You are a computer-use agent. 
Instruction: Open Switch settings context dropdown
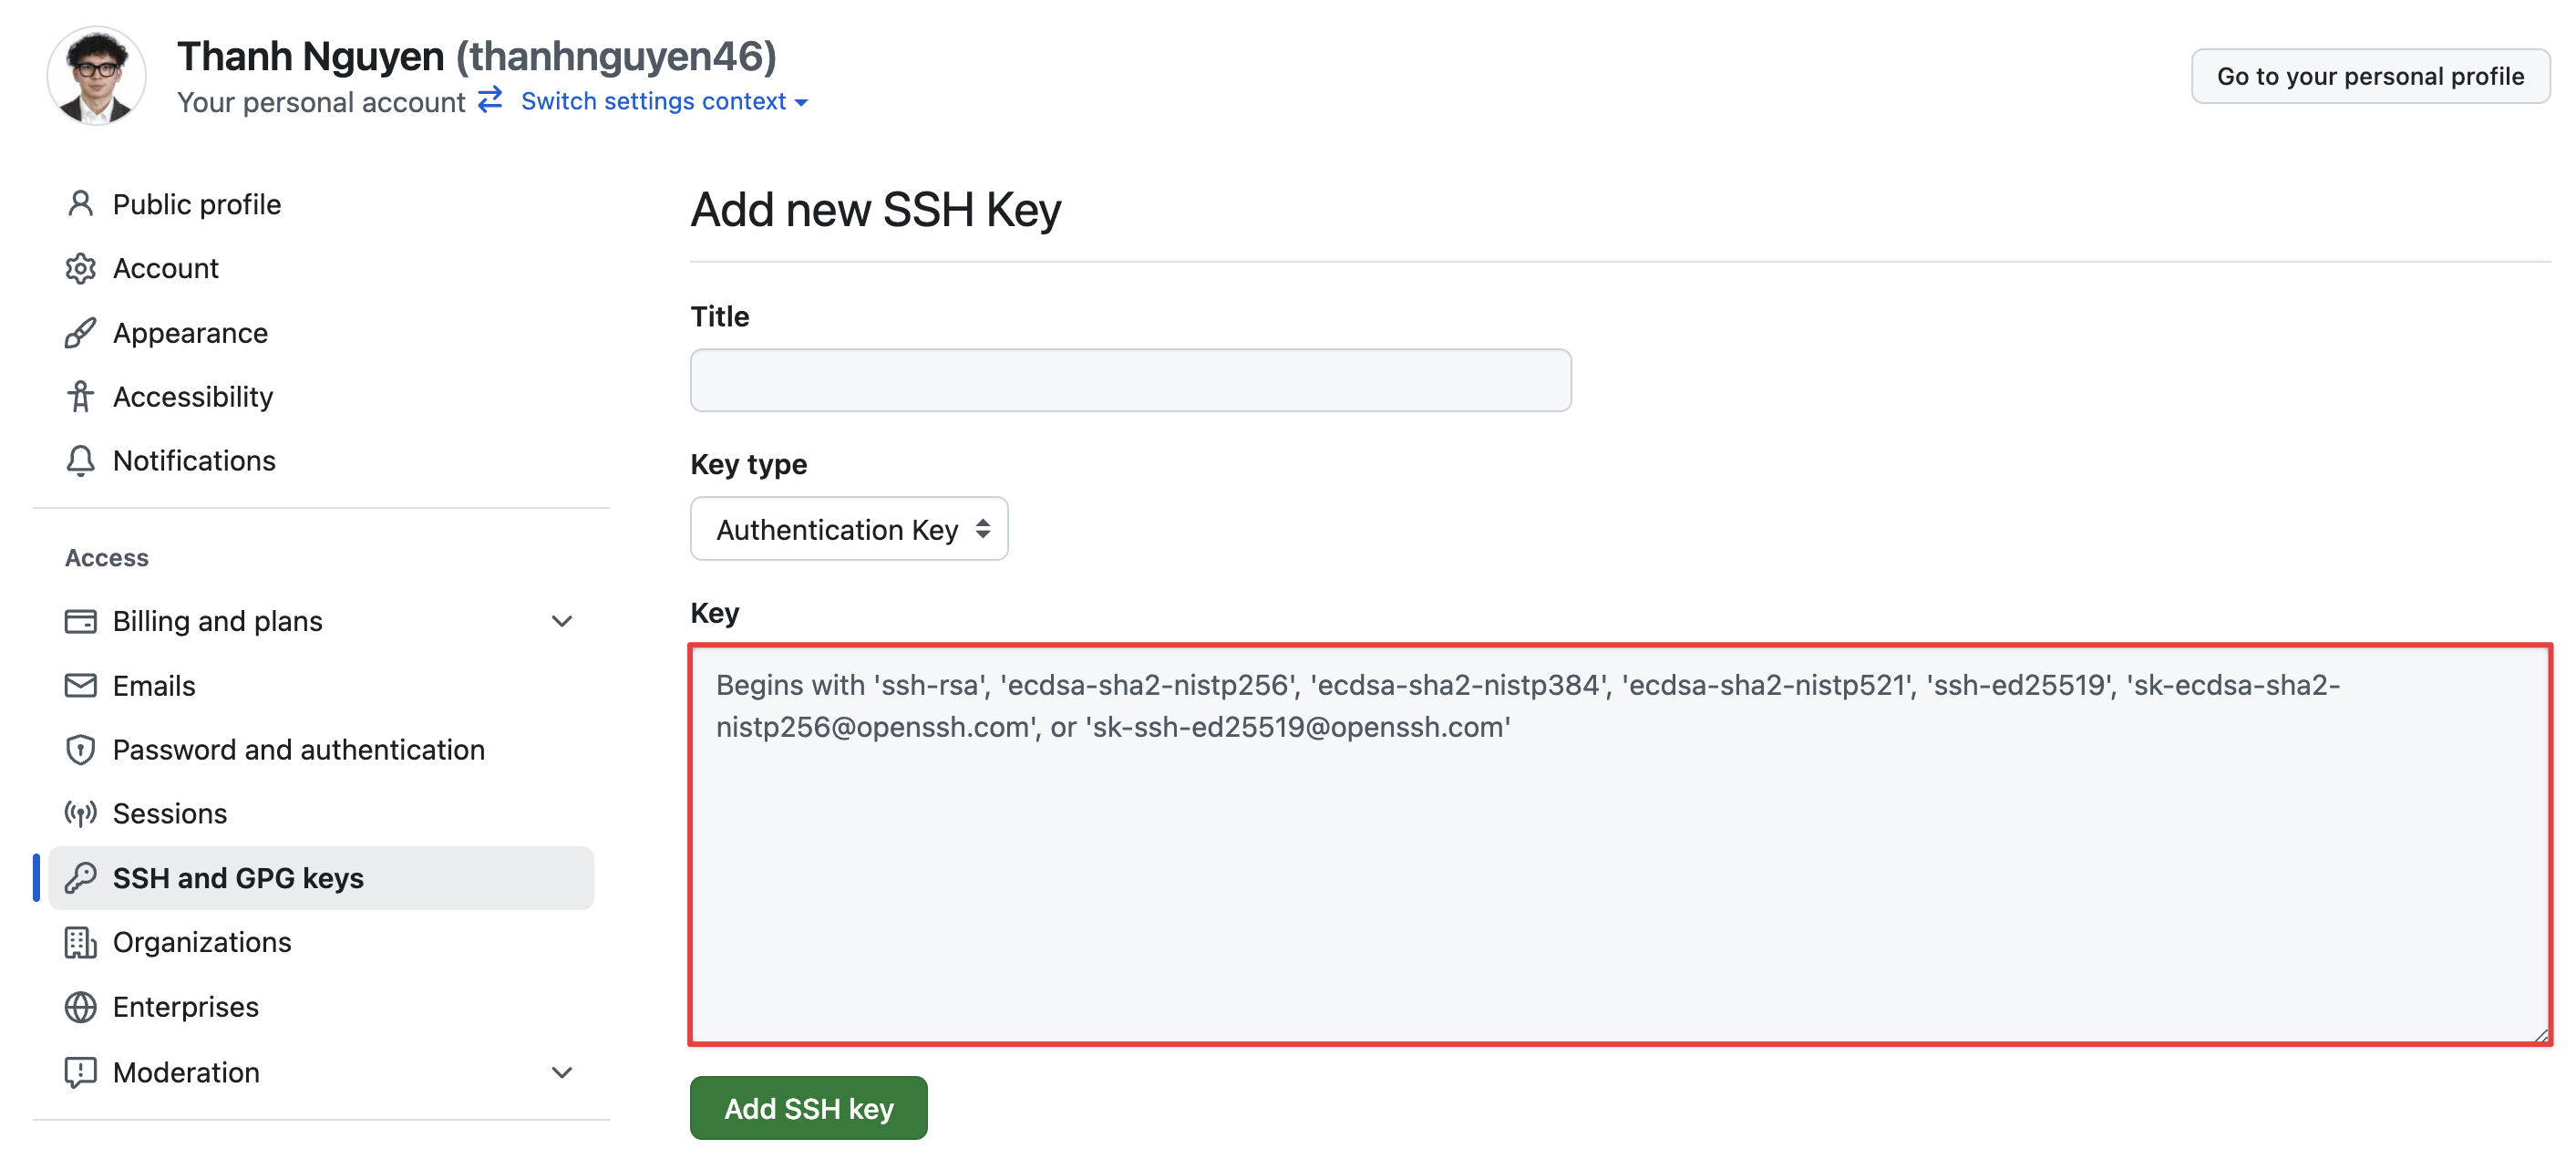[x=663, y=102]
